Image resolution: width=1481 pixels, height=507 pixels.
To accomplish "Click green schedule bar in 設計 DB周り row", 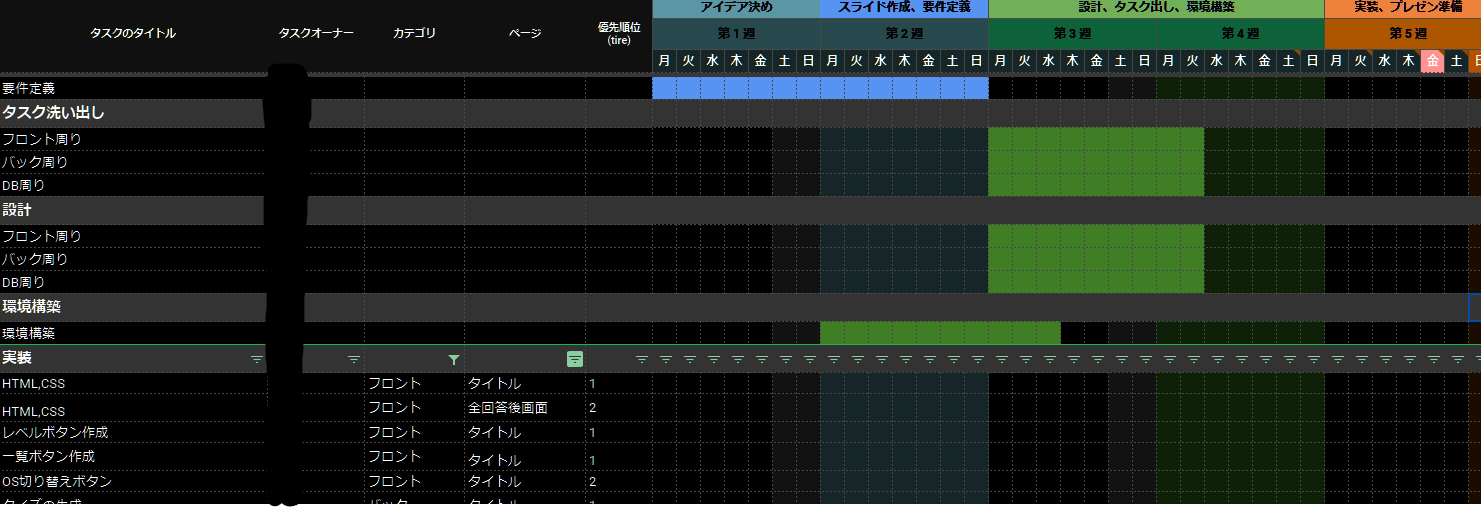I will coord(1096,282).
